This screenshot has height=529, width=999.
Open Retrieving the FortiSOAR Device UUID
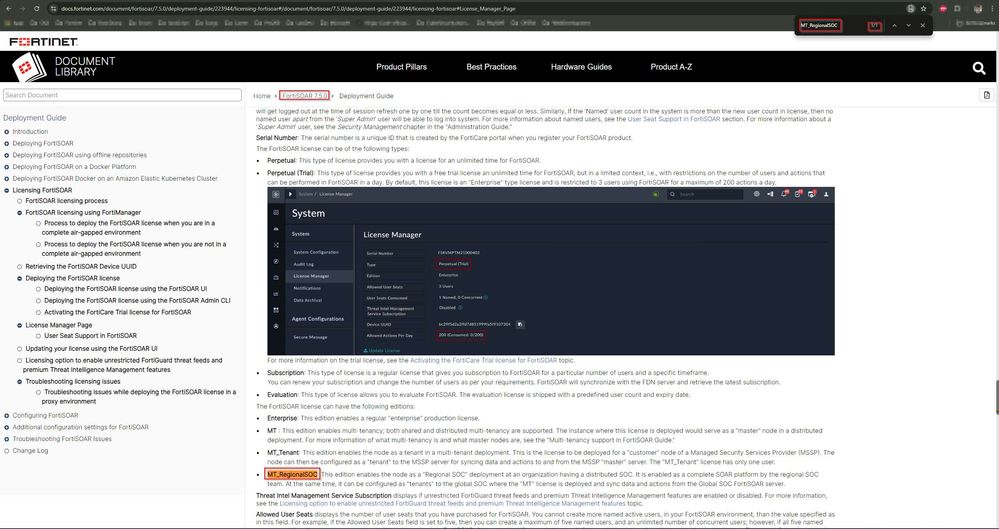(x=81, y=266)
